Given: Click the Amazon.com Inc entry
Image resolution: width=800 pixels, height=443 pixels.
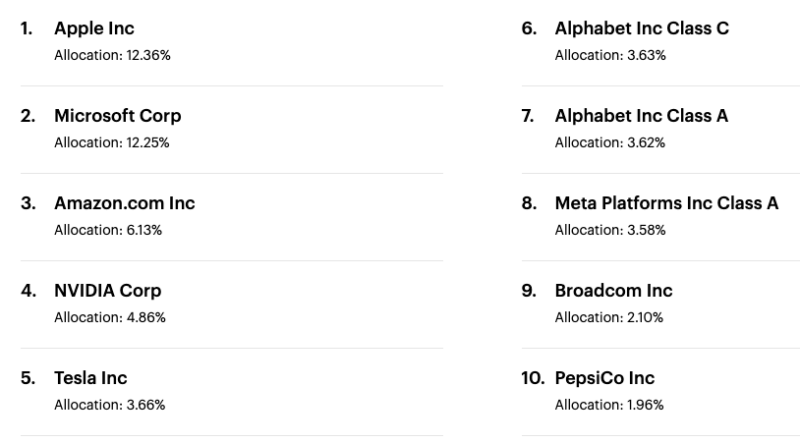Looking at the screenshot, I should pos(124,203).
